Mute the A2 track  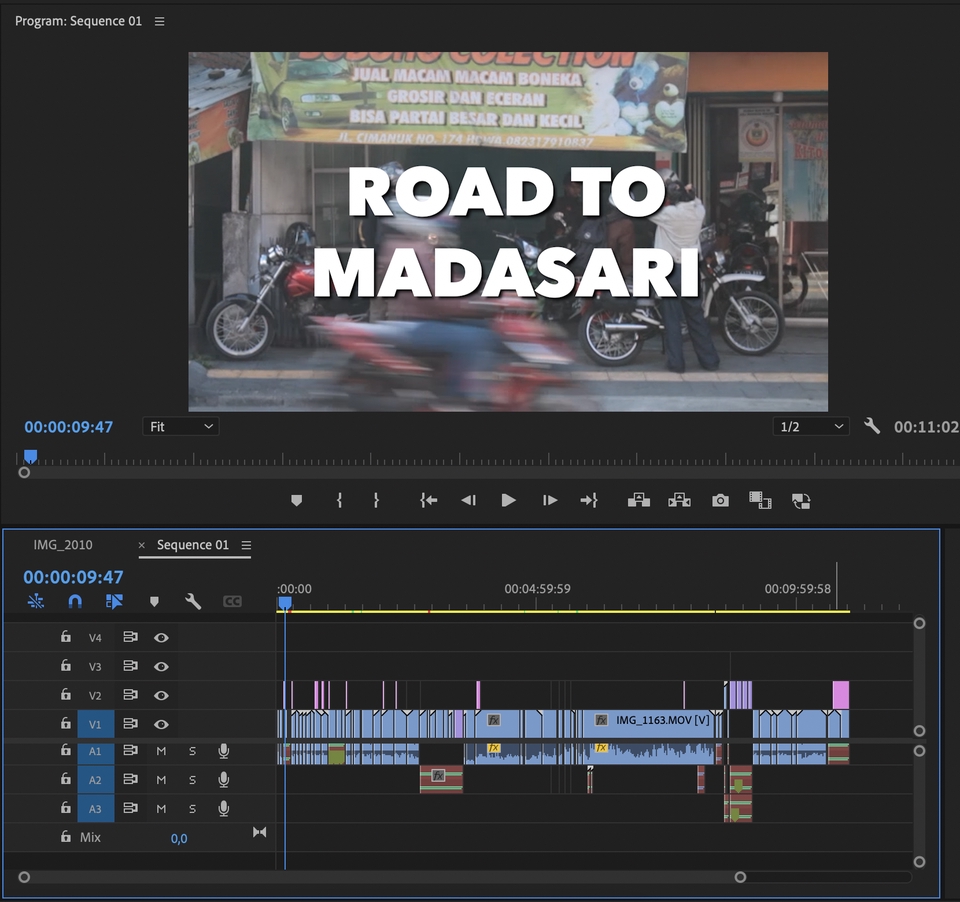pyautogui.click(x=161, y=780)
